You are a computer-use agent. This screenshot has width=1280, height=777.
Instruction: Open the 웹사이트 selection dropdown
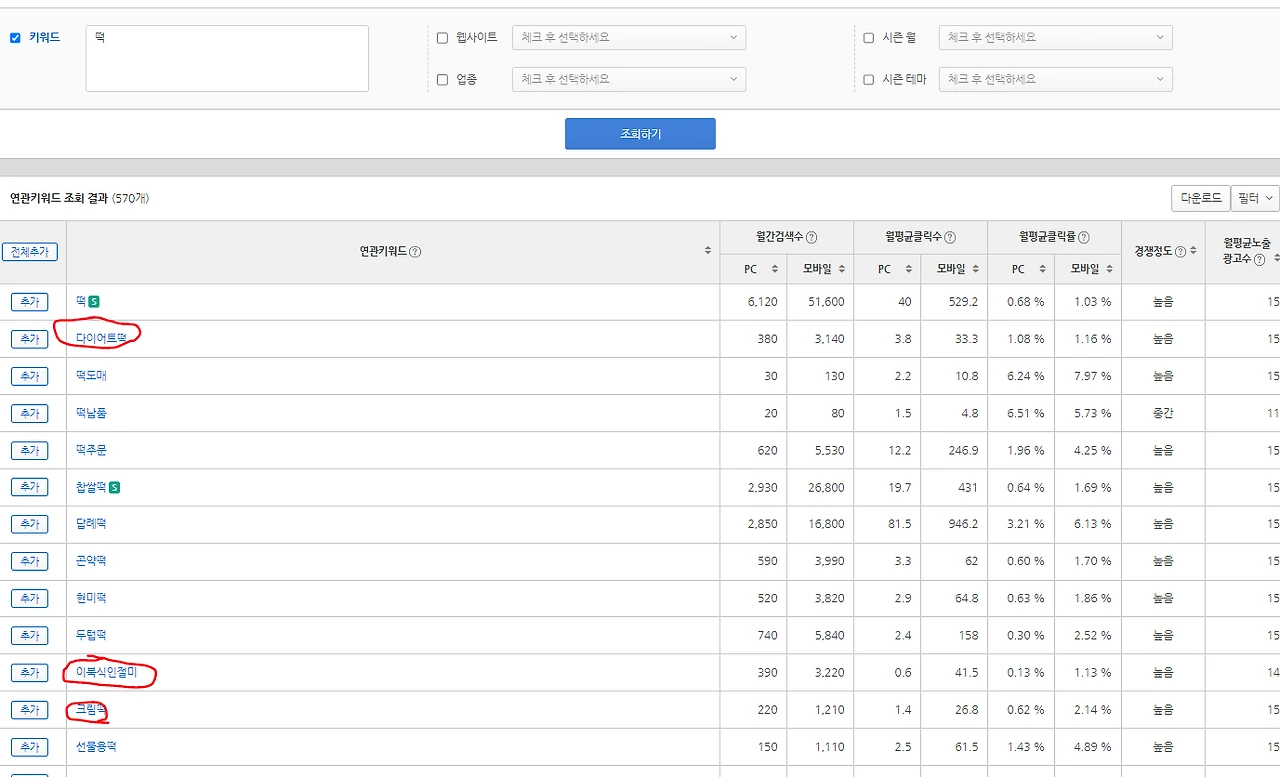(x=629, y=38)
